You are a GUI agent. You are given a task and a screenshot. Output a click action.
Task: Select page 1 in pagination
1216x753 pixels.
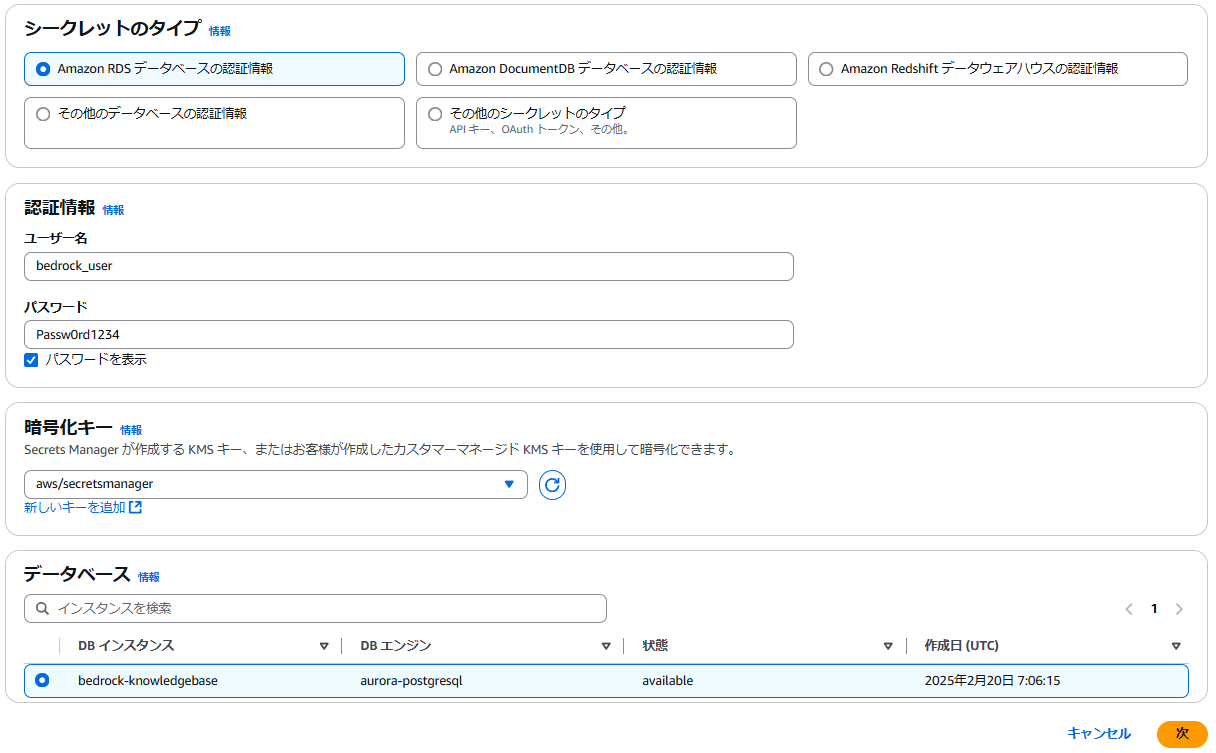pyautogui.click(x=1154, y=608)
